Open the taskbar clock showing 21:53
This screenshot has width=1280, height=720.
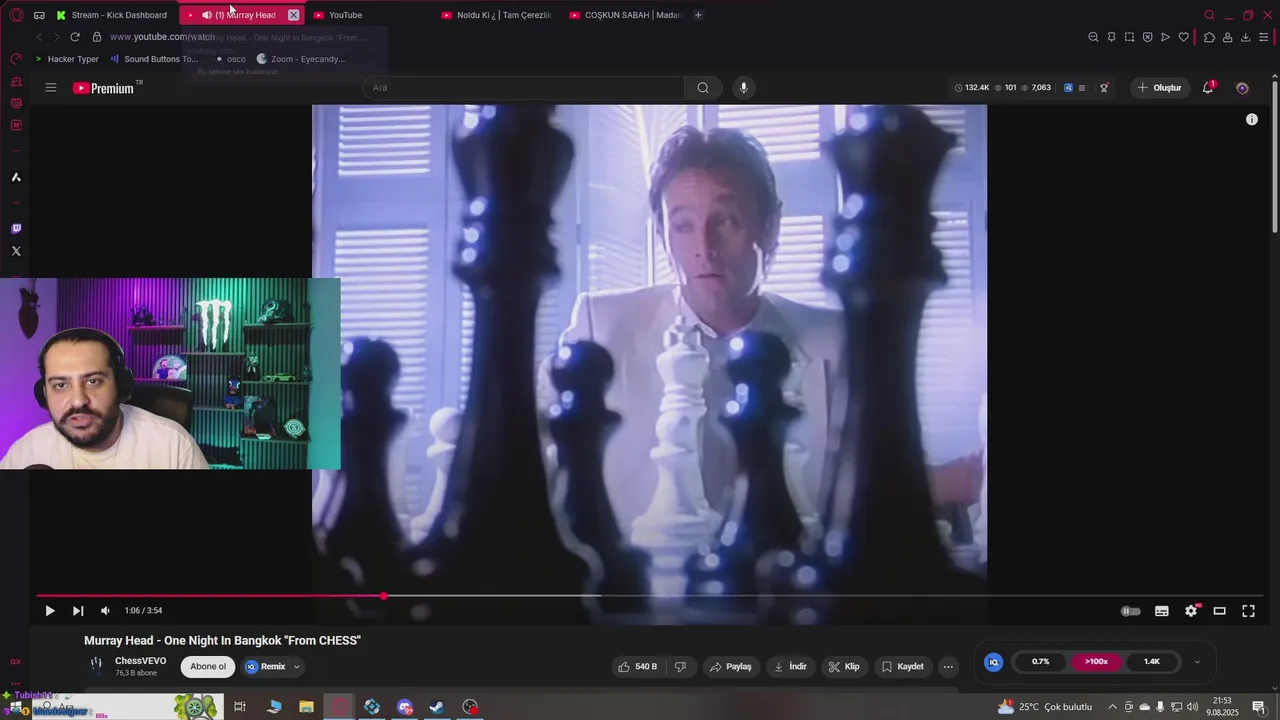point(1221,707)
